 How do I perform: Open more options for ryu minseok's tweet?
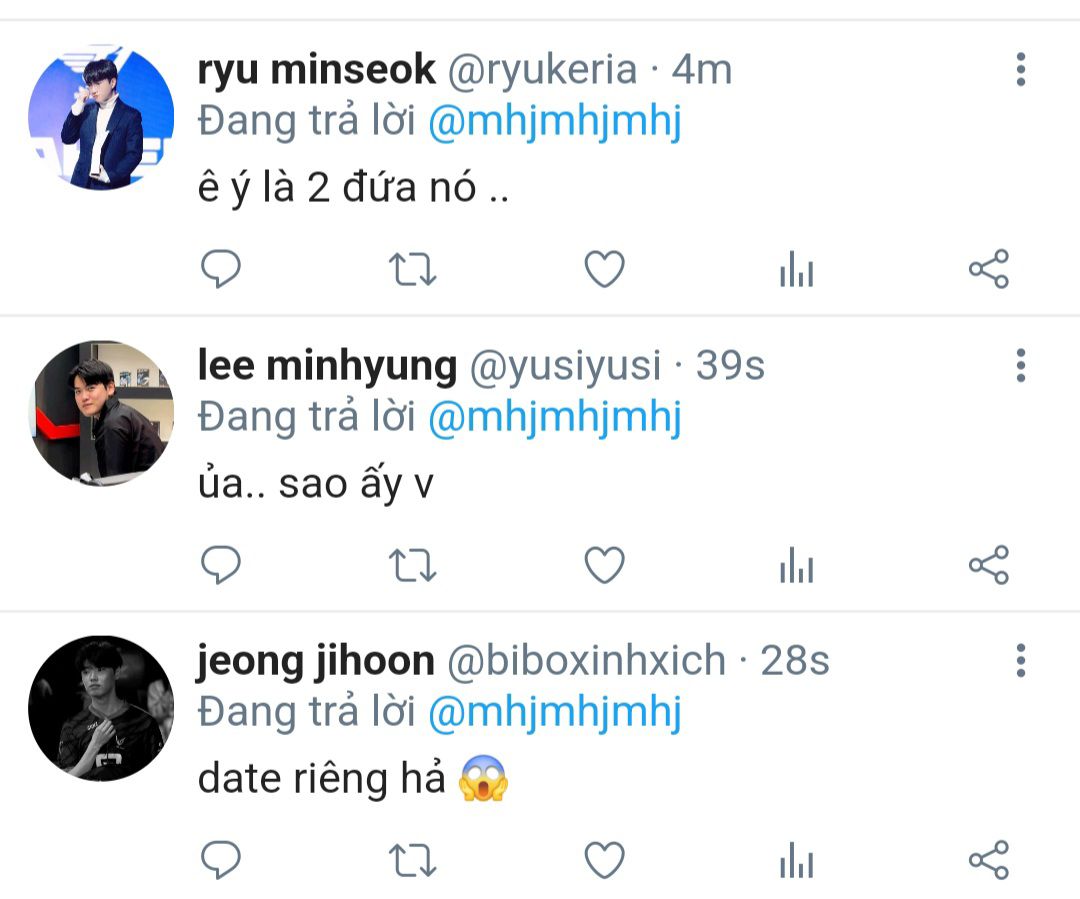pyautogui.click(x=1021, y=70)
